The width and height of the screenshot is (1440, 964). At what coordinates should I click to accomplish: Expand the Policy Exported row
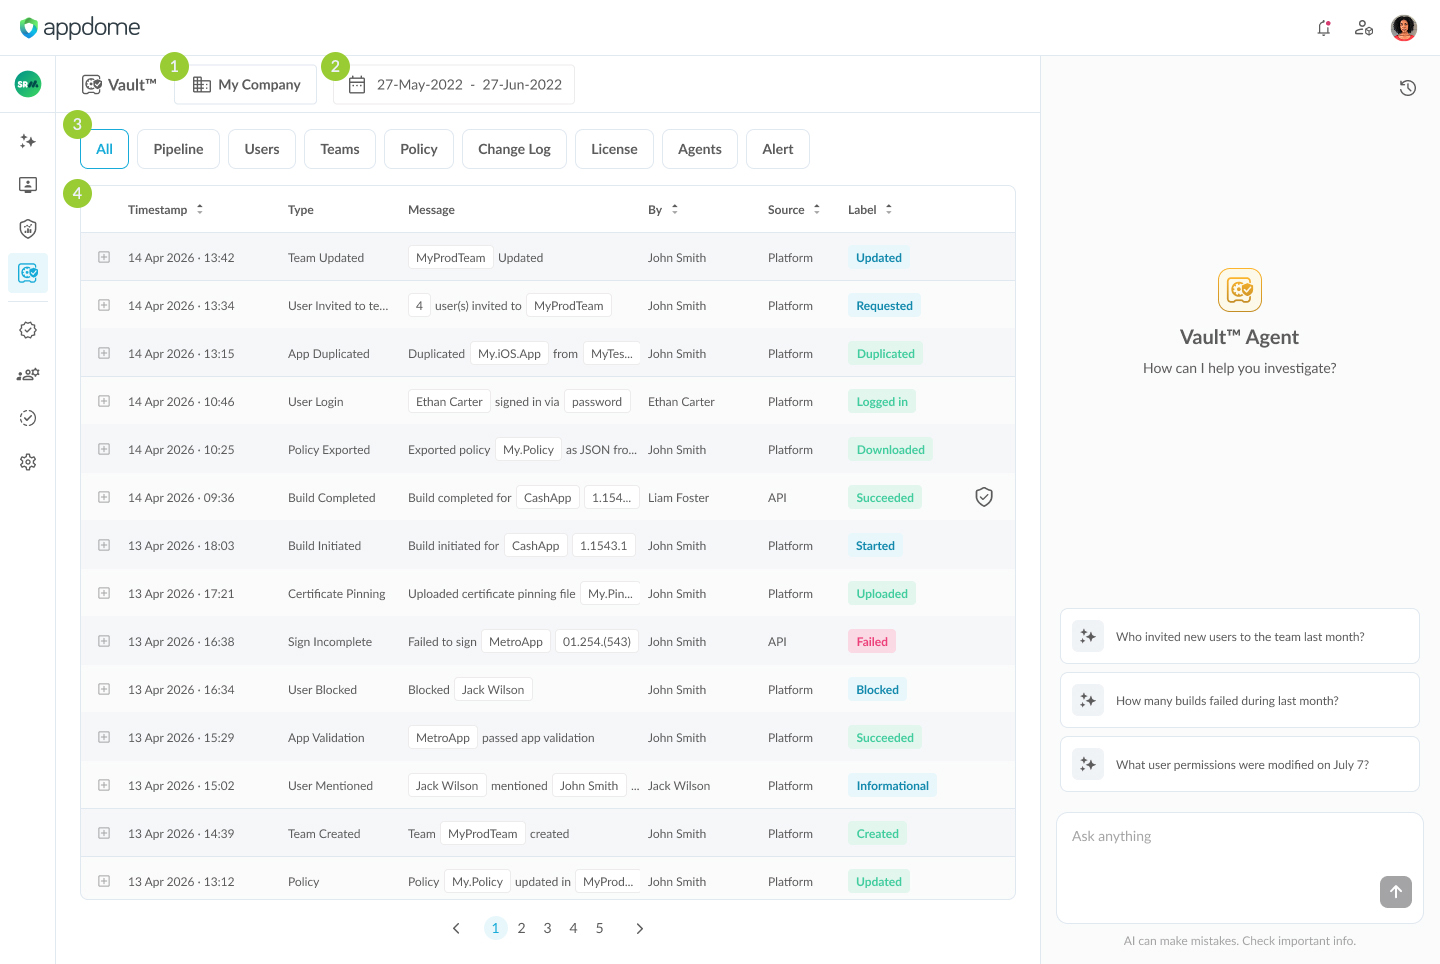[104, 449]
